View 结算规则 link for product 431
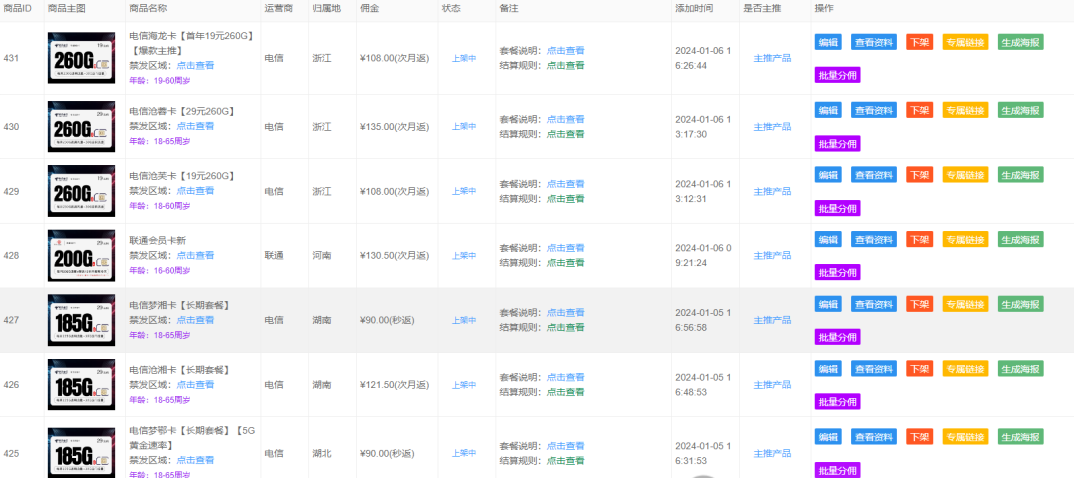 [x=566, y=66]
